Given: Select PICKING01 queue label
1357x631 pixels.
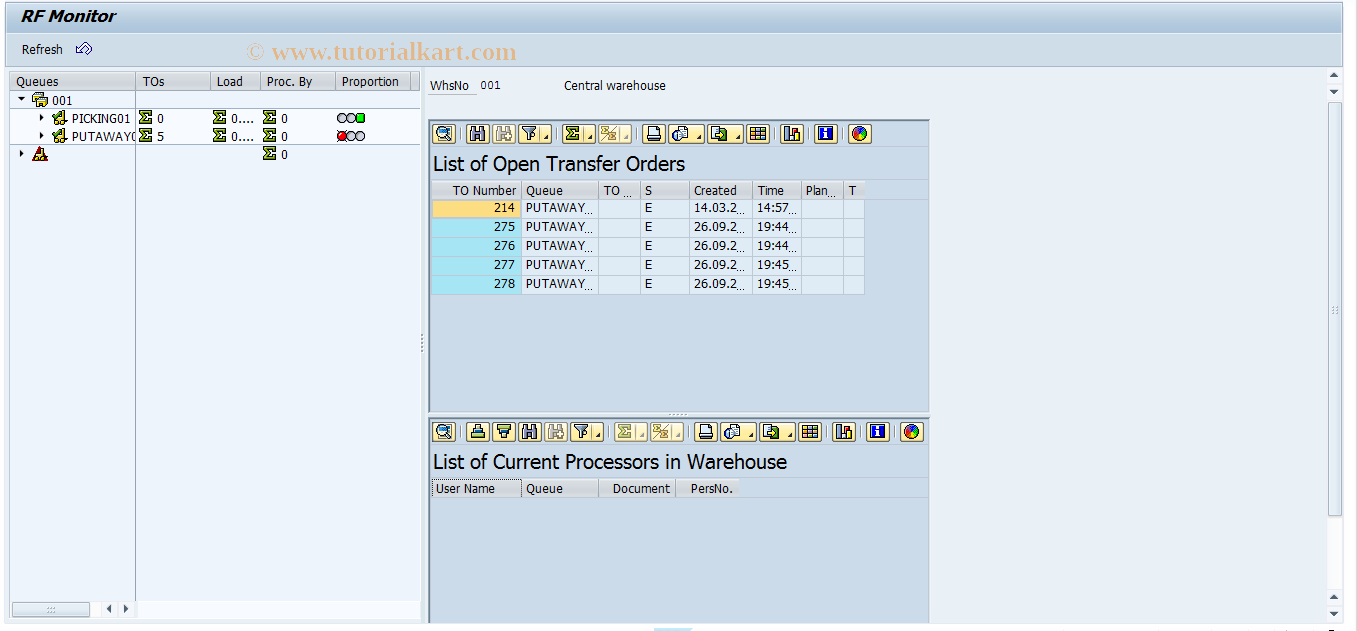Looking at the screenshot, I should 100,118.
